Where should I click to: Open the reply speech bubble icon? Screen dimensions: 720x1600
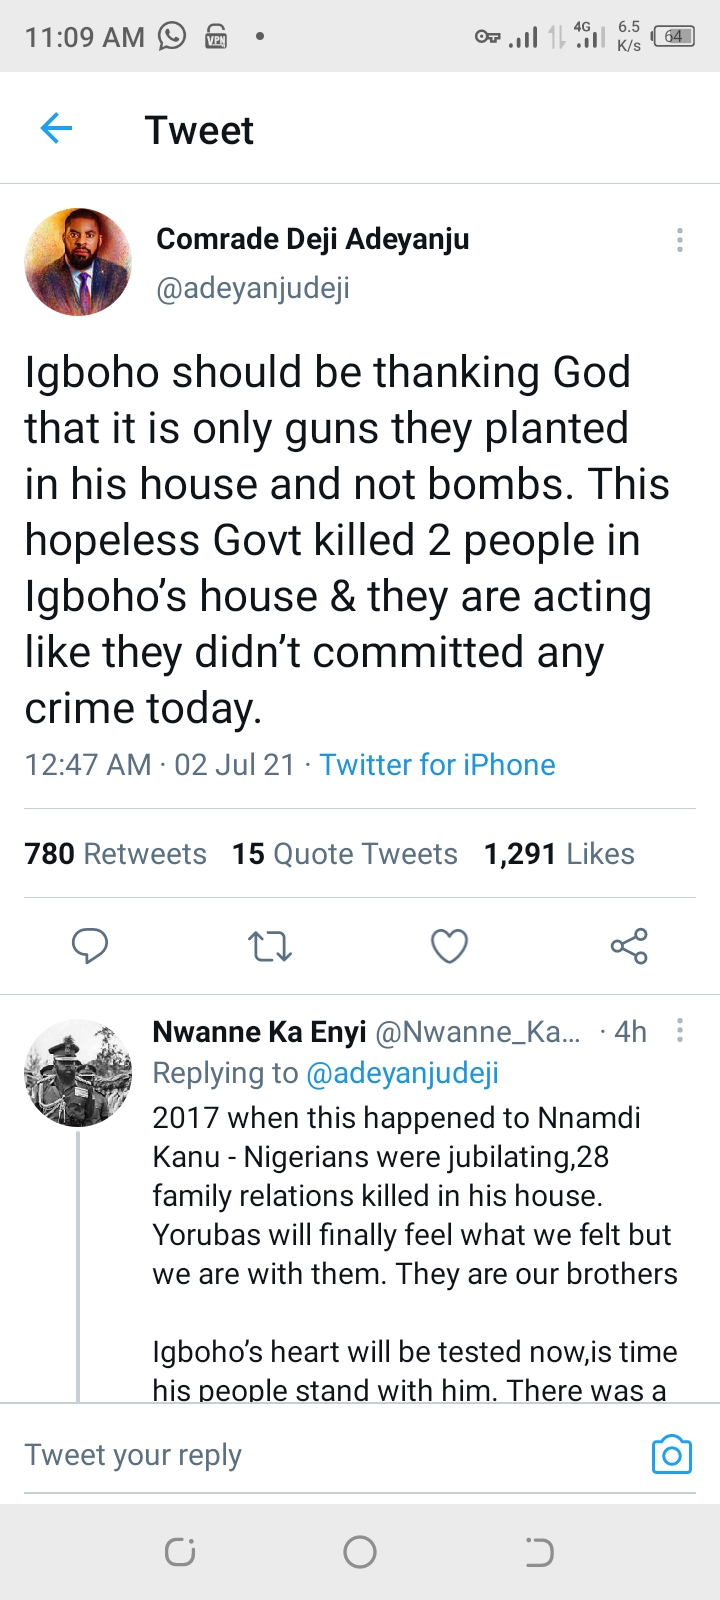point(90,945)
